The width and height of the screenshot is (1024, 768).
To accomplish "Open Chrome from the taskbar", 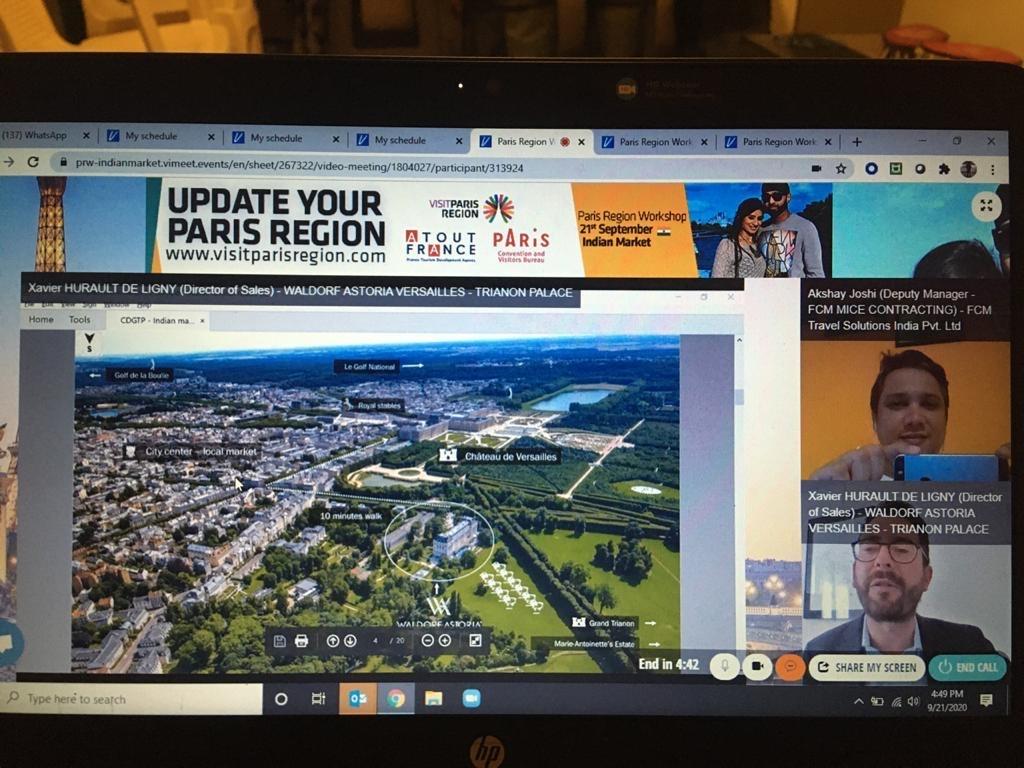I will tap(395, 699).
